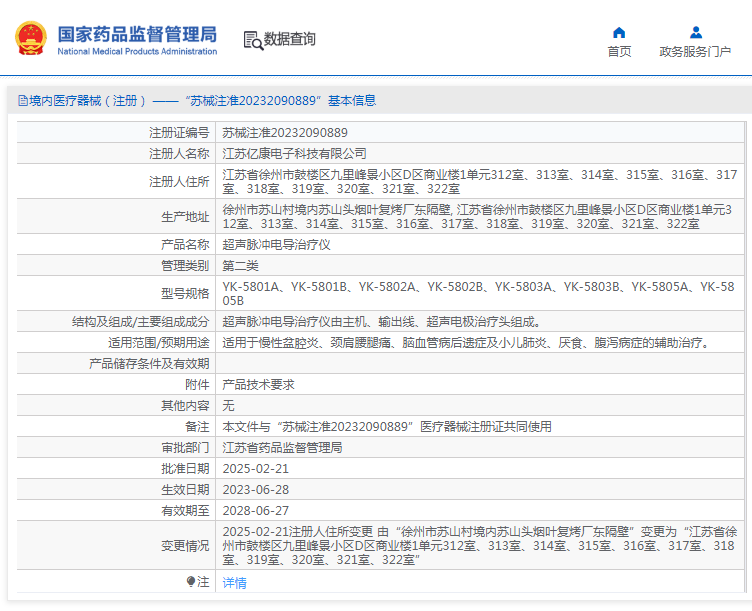The height and width of the screenshot is (611, 752).
Task: Click 变更情况 change description text
Action: coord(480,546)
